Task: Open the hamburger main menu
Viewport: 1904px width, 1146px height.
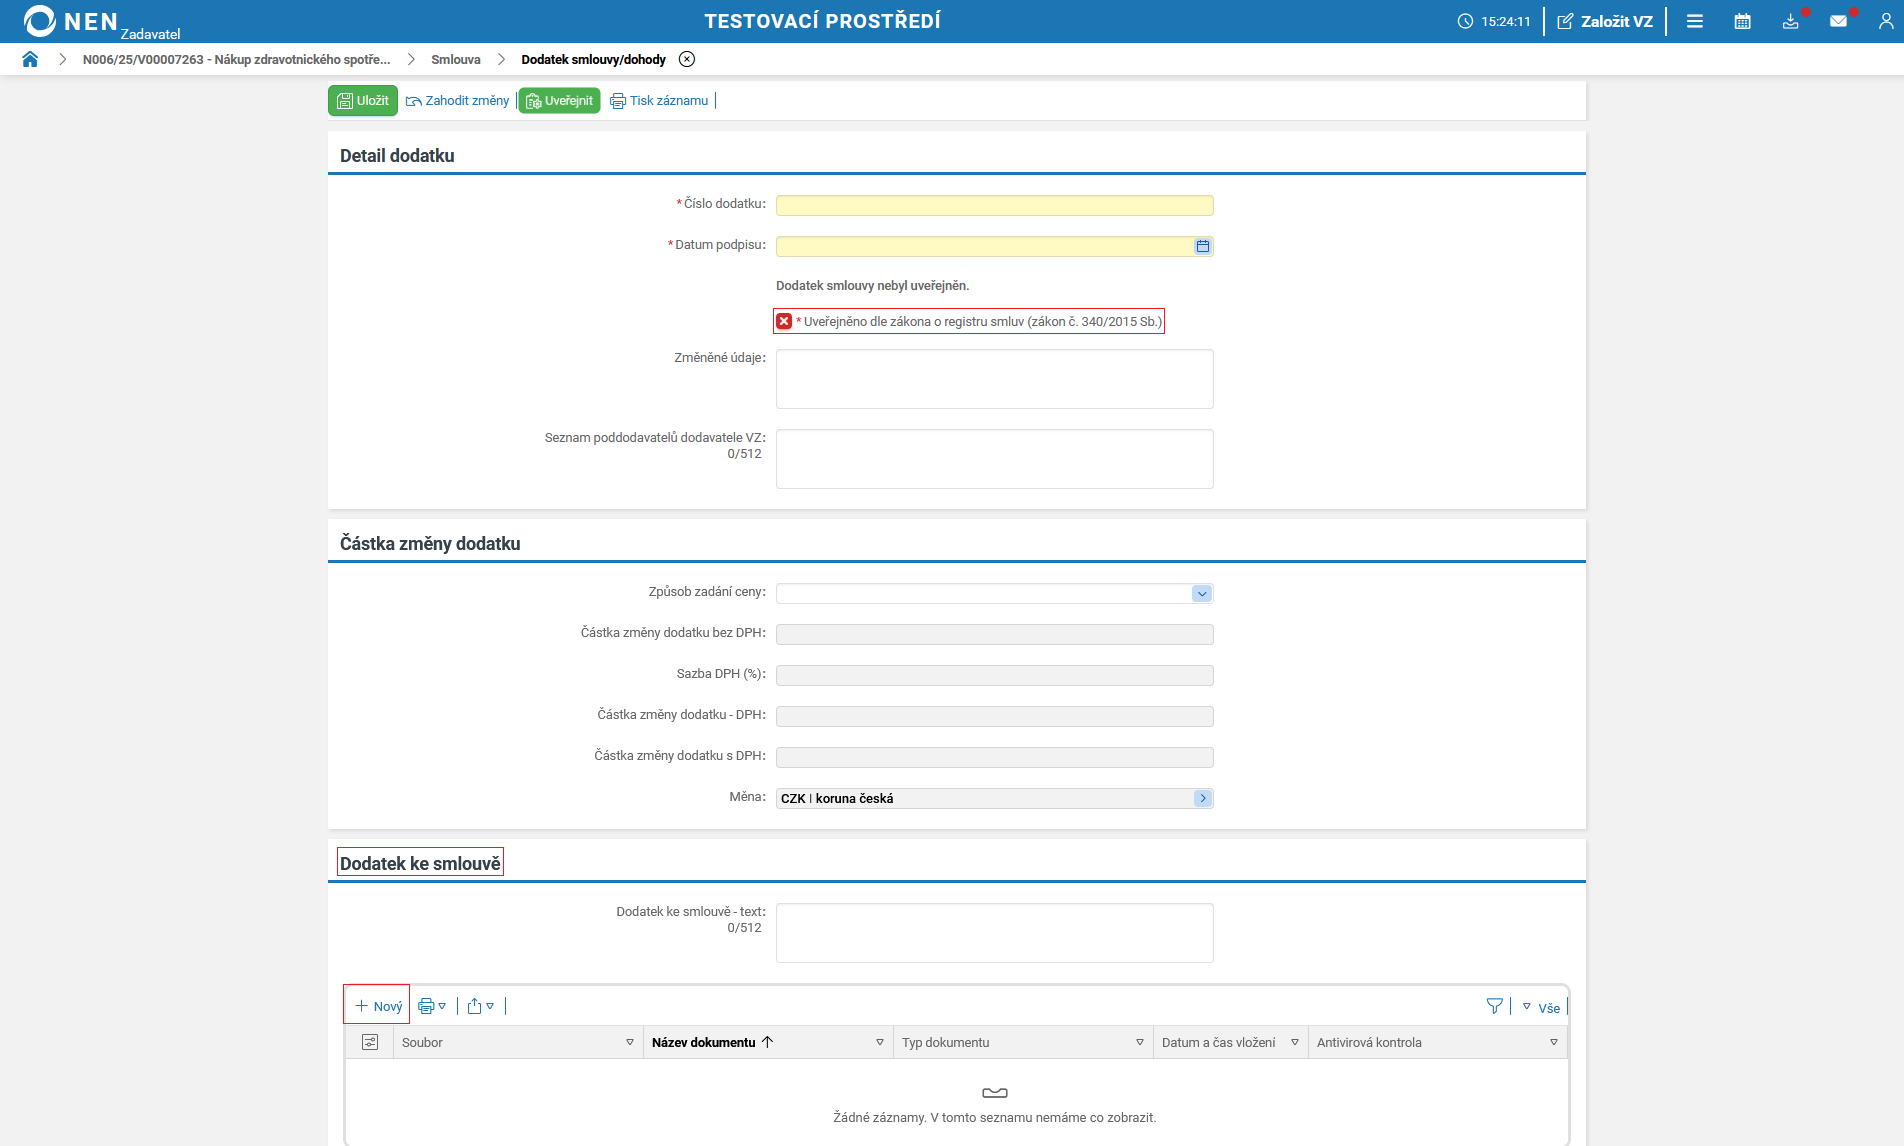Action: 1695,21
